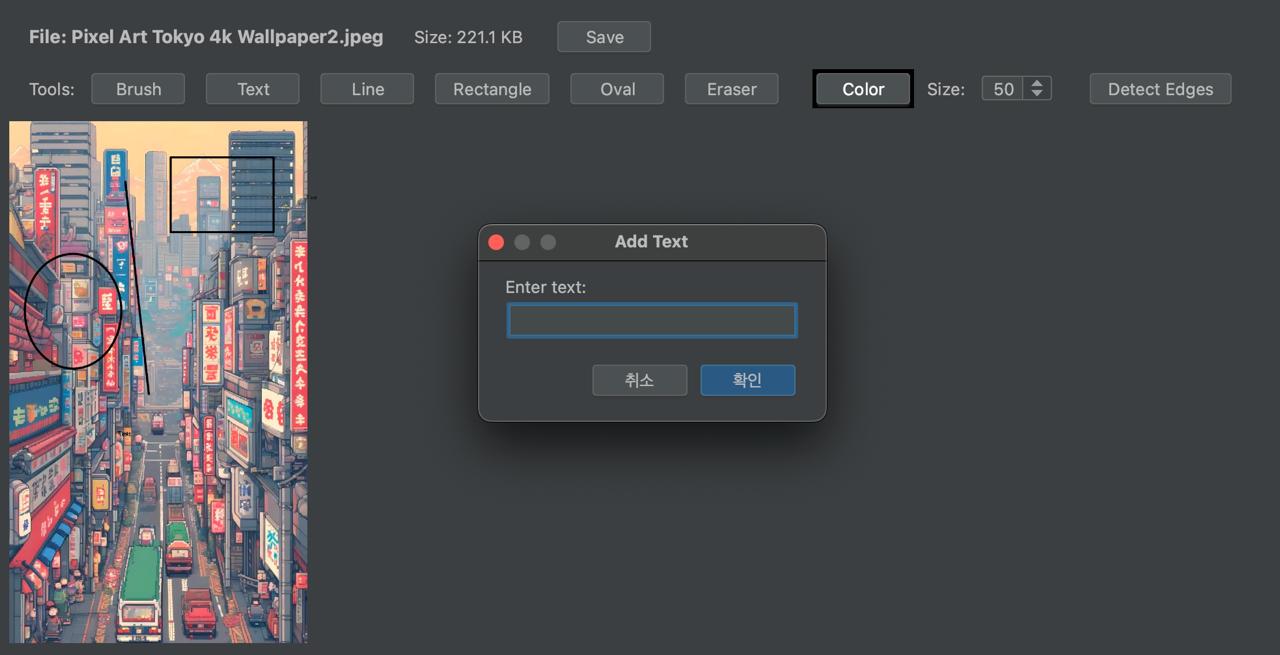Viewport: 1280px width, 655px height.
Task: Decrease brush size with the stepper down arrow
Action: click(x=1039, y=94)
